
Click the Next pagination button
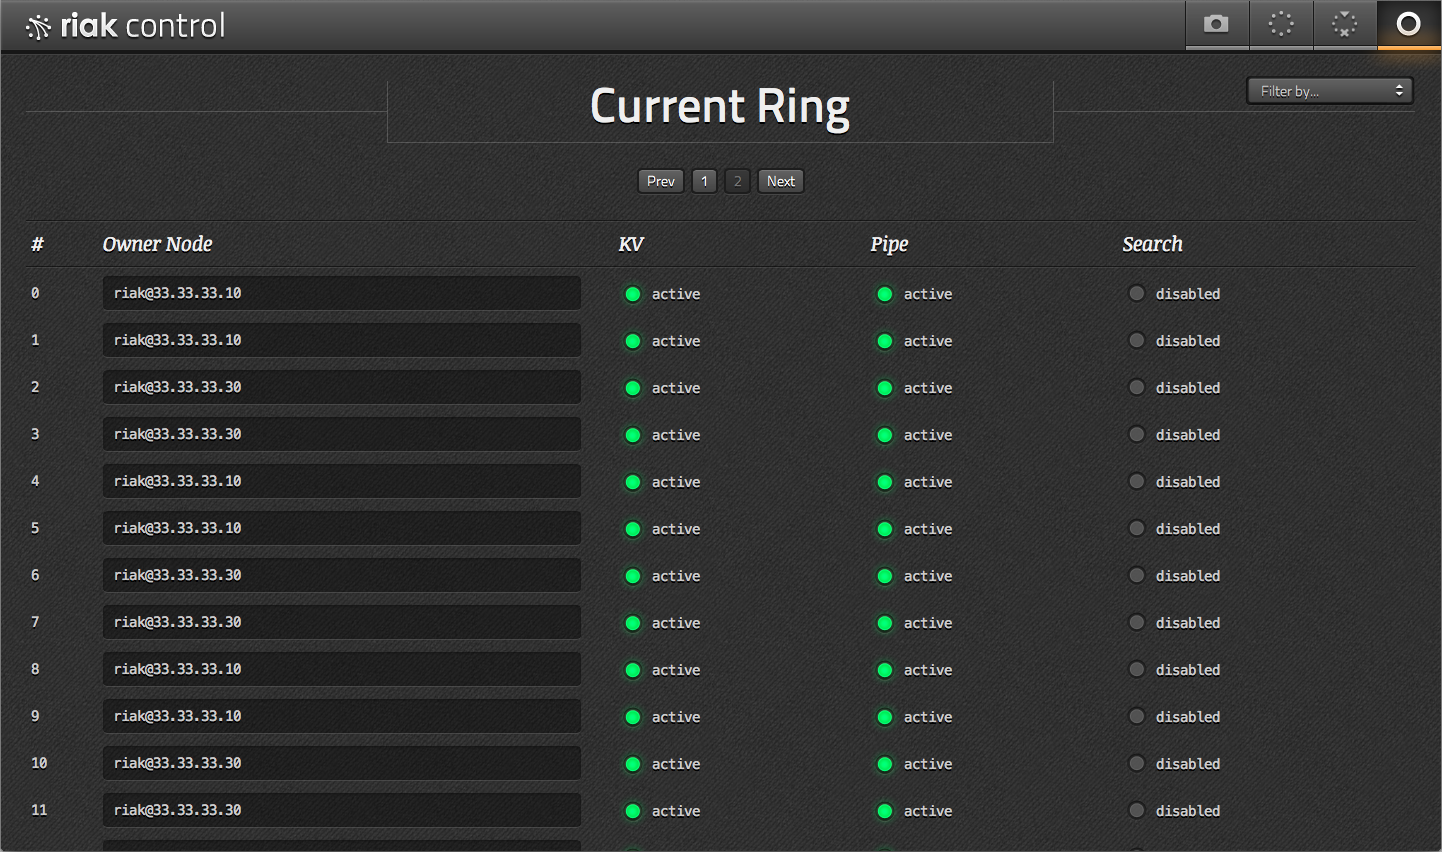[x=780, y=181]
